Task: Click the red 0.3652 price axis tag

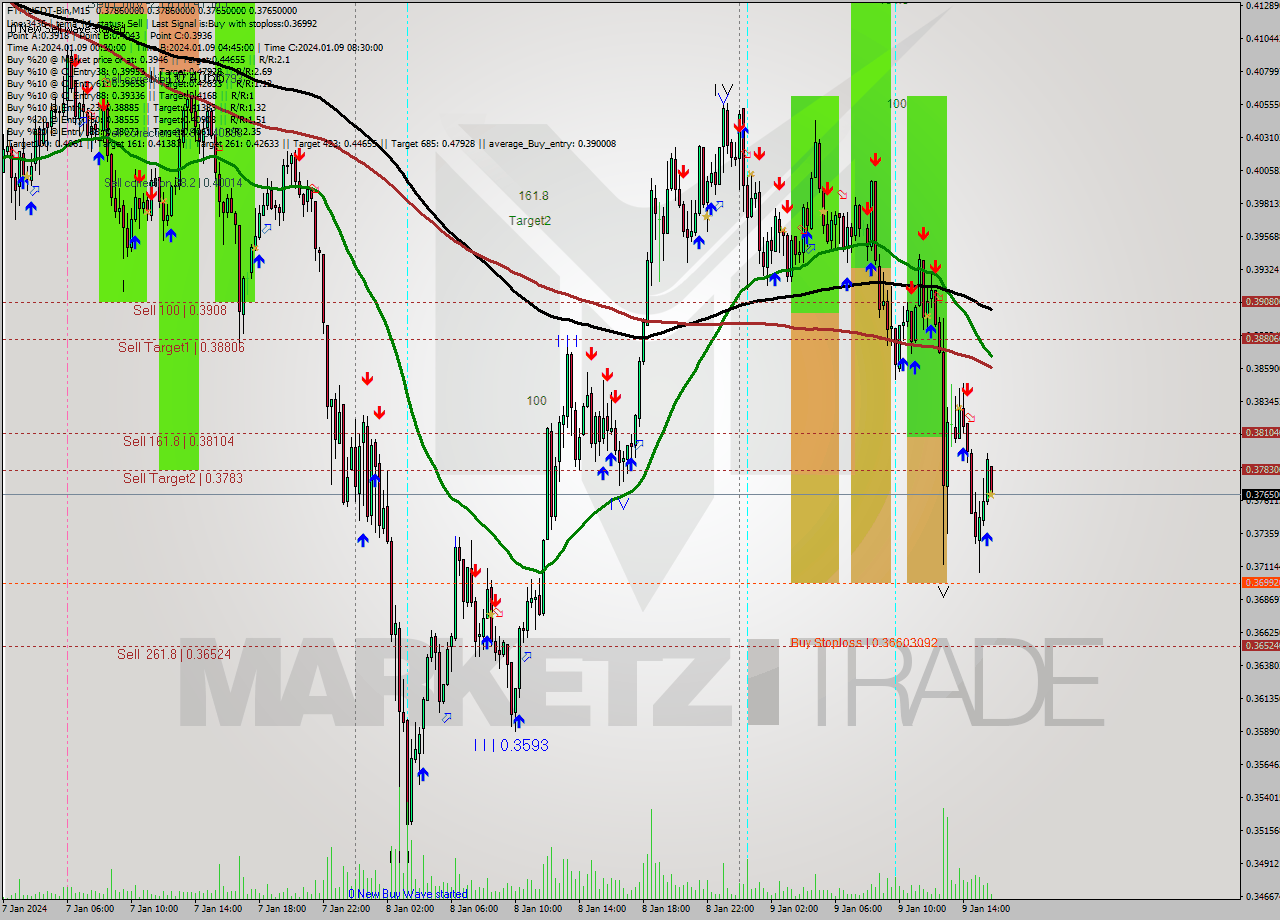Action: pos(1260,645)
